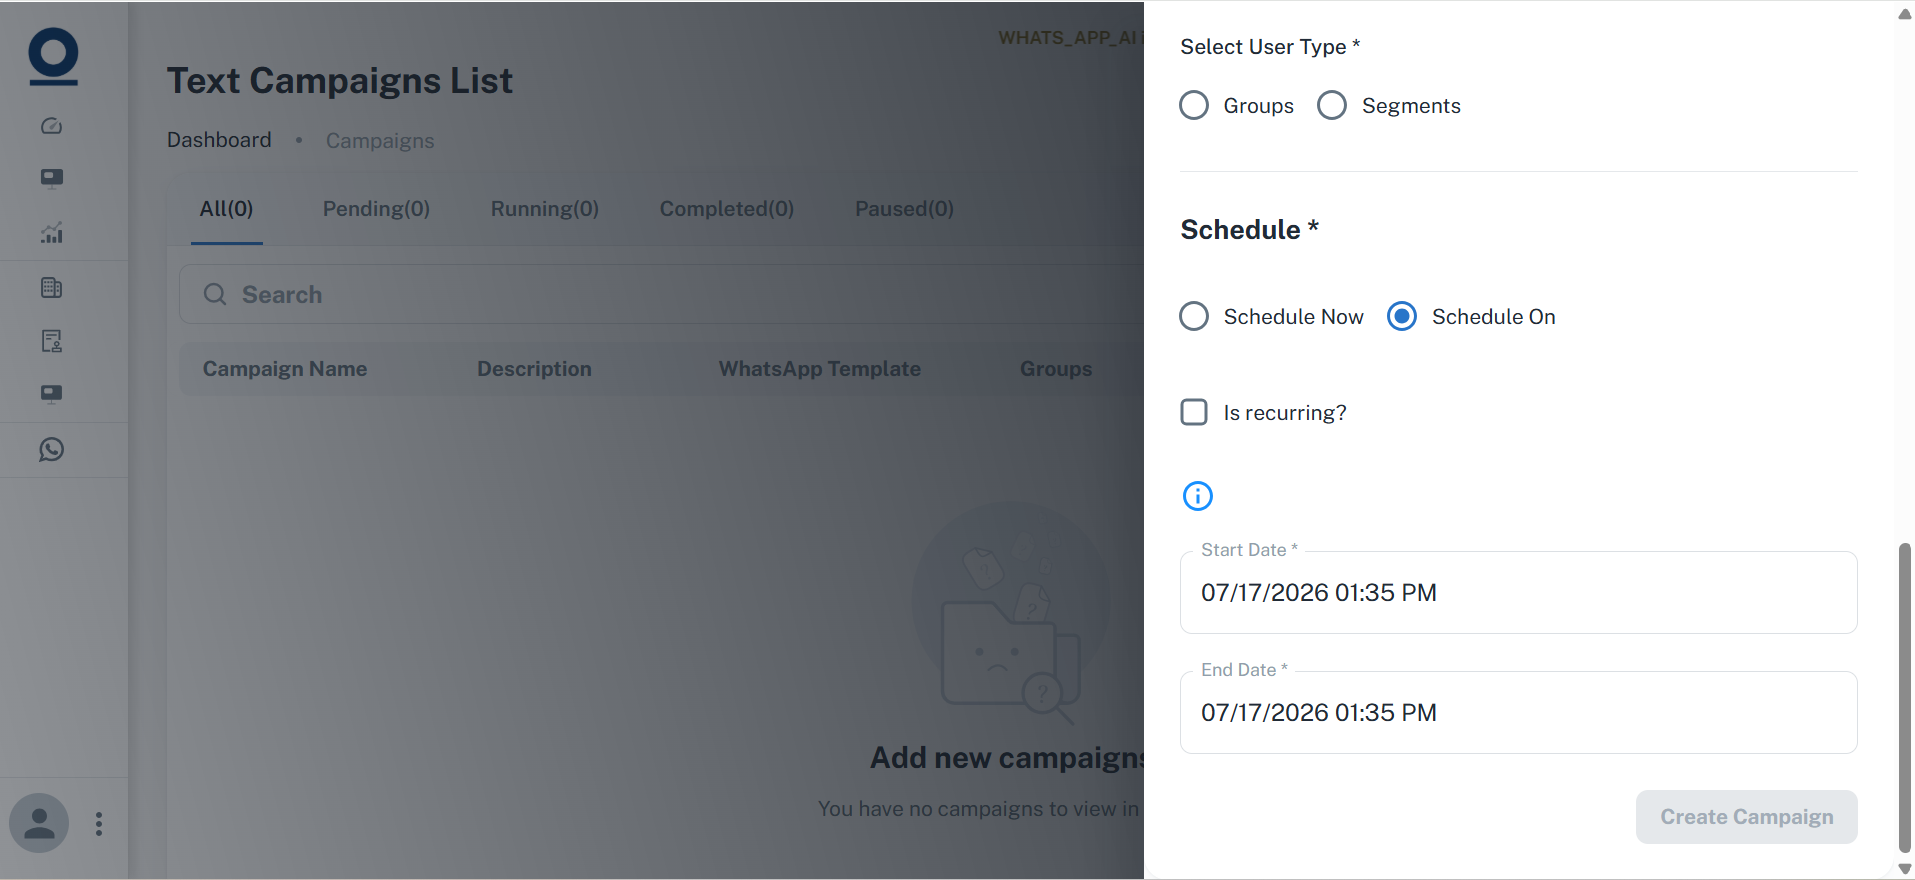Image resolution: width=1915 pixels, height=880 pixels.
Task: Open the three-dot menu beside avatar
Action: point(98,824)
